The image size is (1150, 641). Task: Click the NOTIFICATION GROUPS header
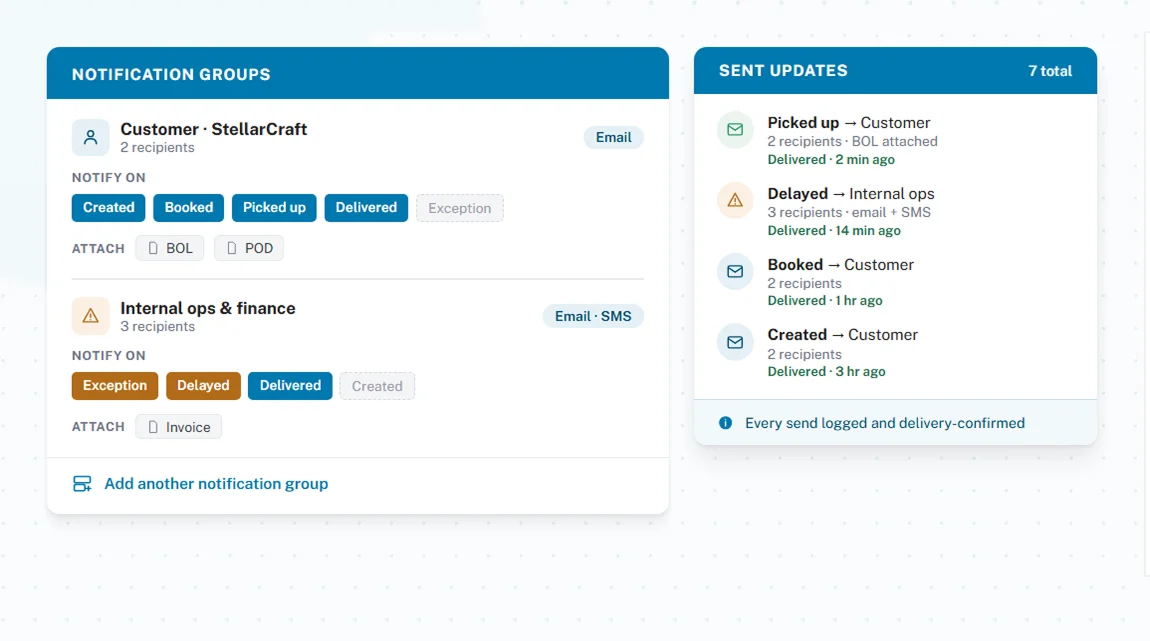pos(171,74)
